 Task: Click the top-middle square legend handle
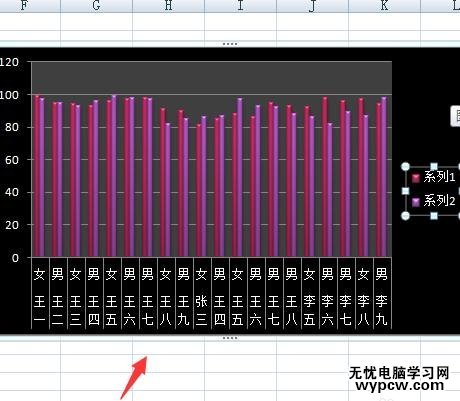pyautogui.click(x=434, y=167)
